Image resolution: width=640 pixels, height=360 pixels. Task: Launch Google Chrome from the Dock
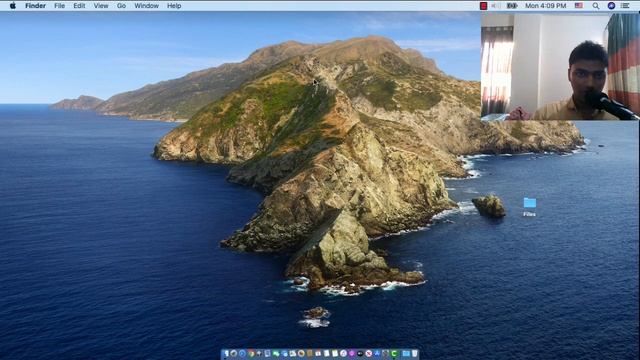251,353
